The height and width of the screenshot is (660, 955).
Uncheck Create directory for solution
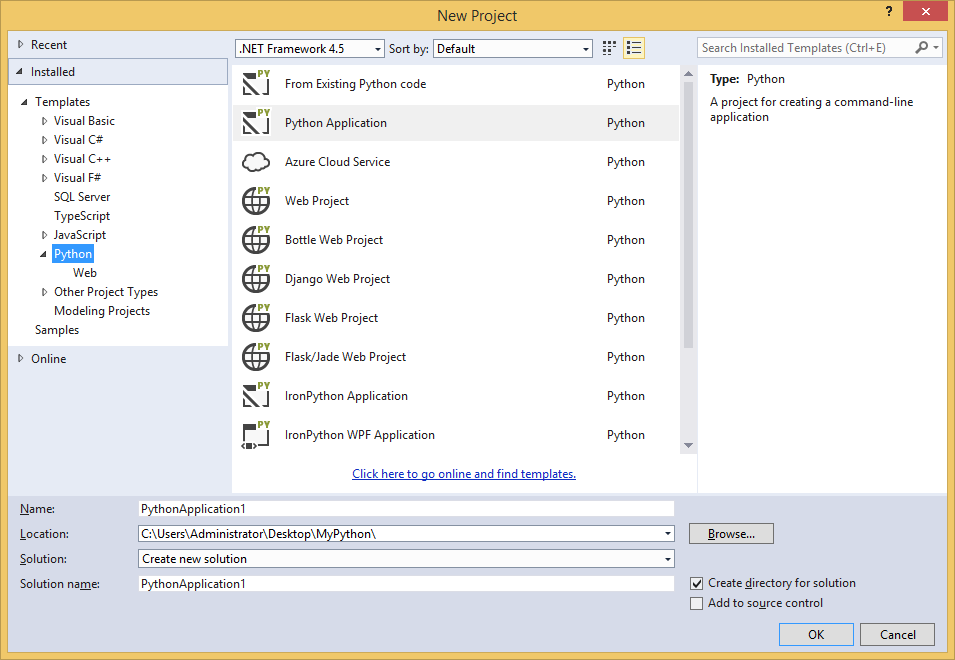pyautogui.click(x=697, y=583)
